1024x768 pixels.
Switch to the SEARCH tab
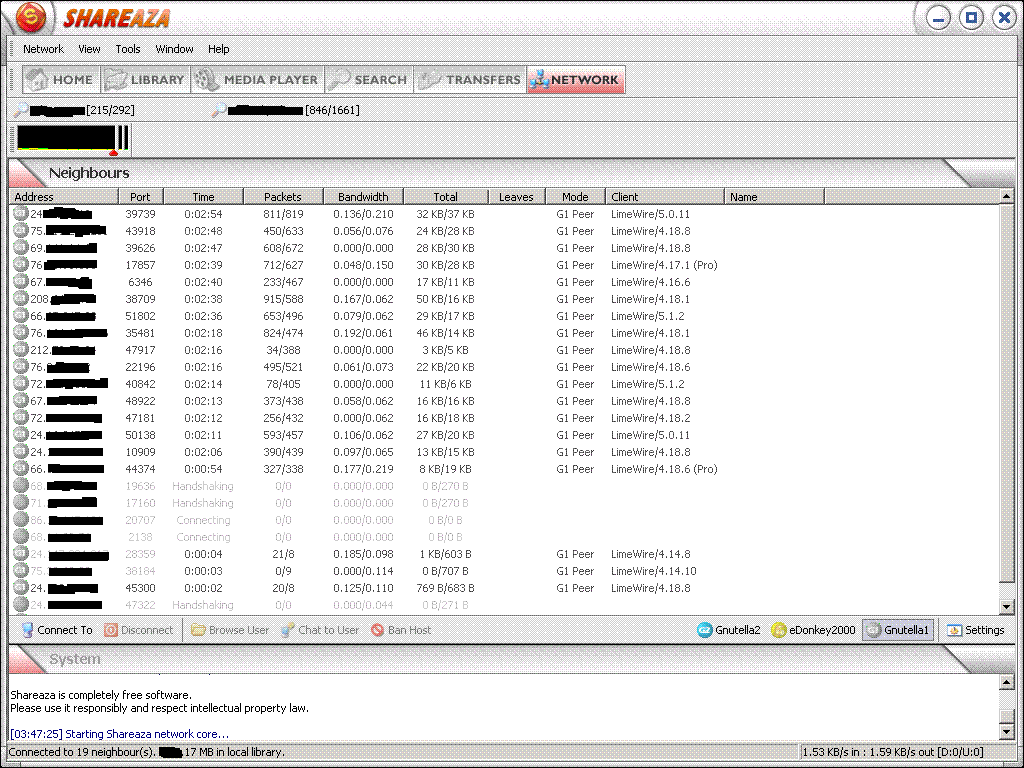coord(369,80)
